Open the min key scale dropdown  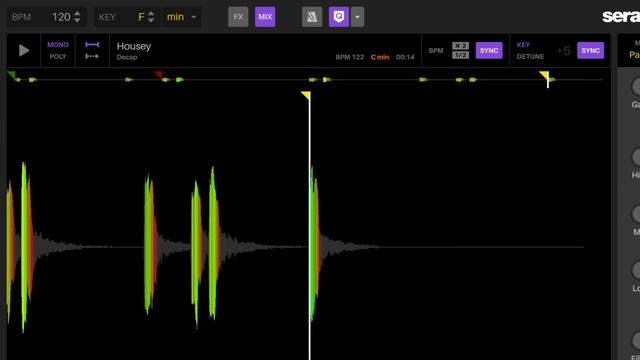tap(181, 17)
